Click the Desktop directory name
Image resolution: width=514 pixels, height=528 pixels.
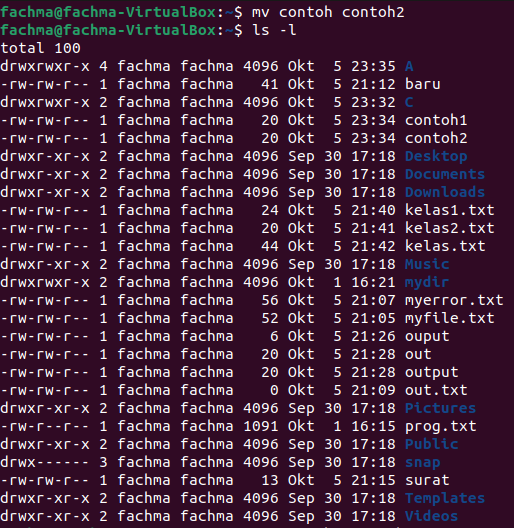click(x=436, y=157)
